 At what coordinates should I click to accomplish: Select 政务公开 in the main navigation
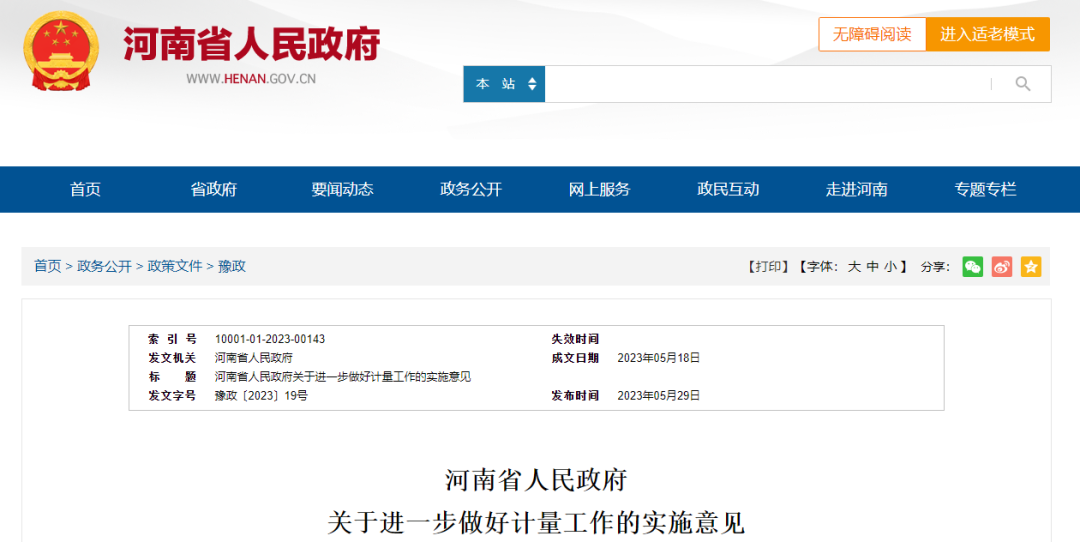tap(471, 189)
